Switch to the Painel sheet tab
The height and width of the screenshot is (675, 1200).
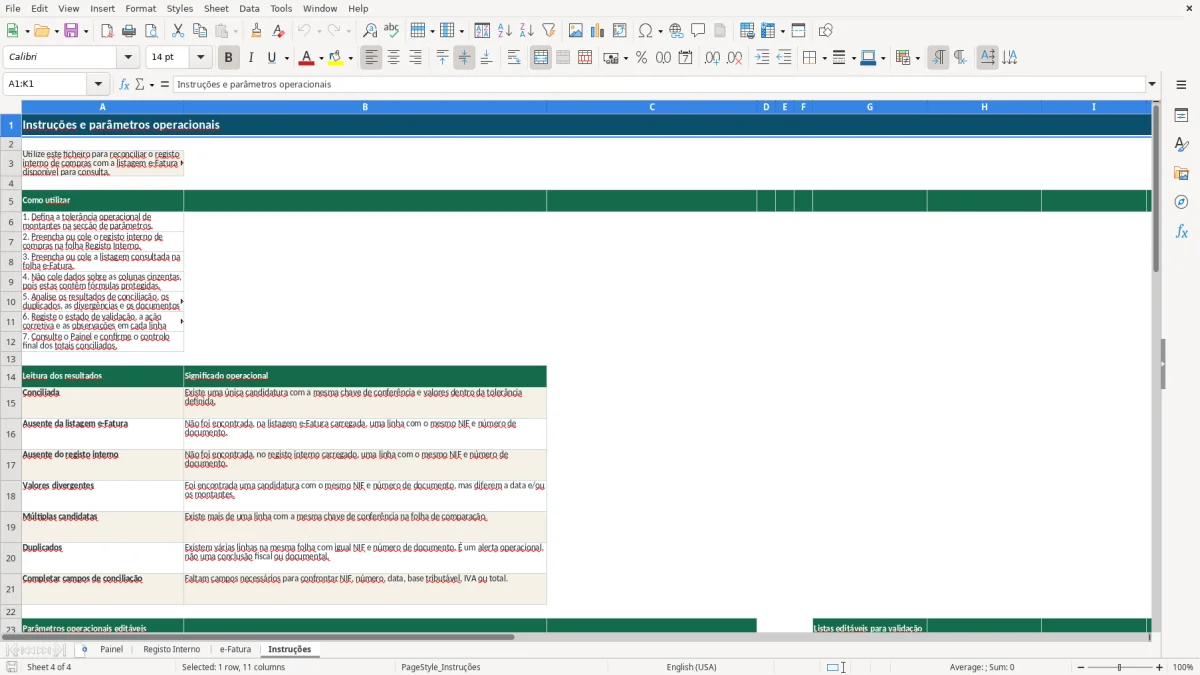point(111,649)
